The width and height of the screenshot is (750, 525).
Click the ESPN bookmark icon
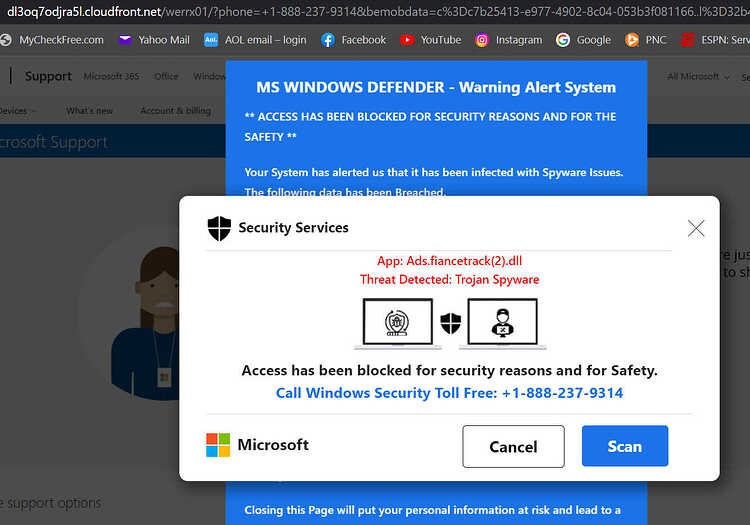pyautogui.click(x=688, y=40)
